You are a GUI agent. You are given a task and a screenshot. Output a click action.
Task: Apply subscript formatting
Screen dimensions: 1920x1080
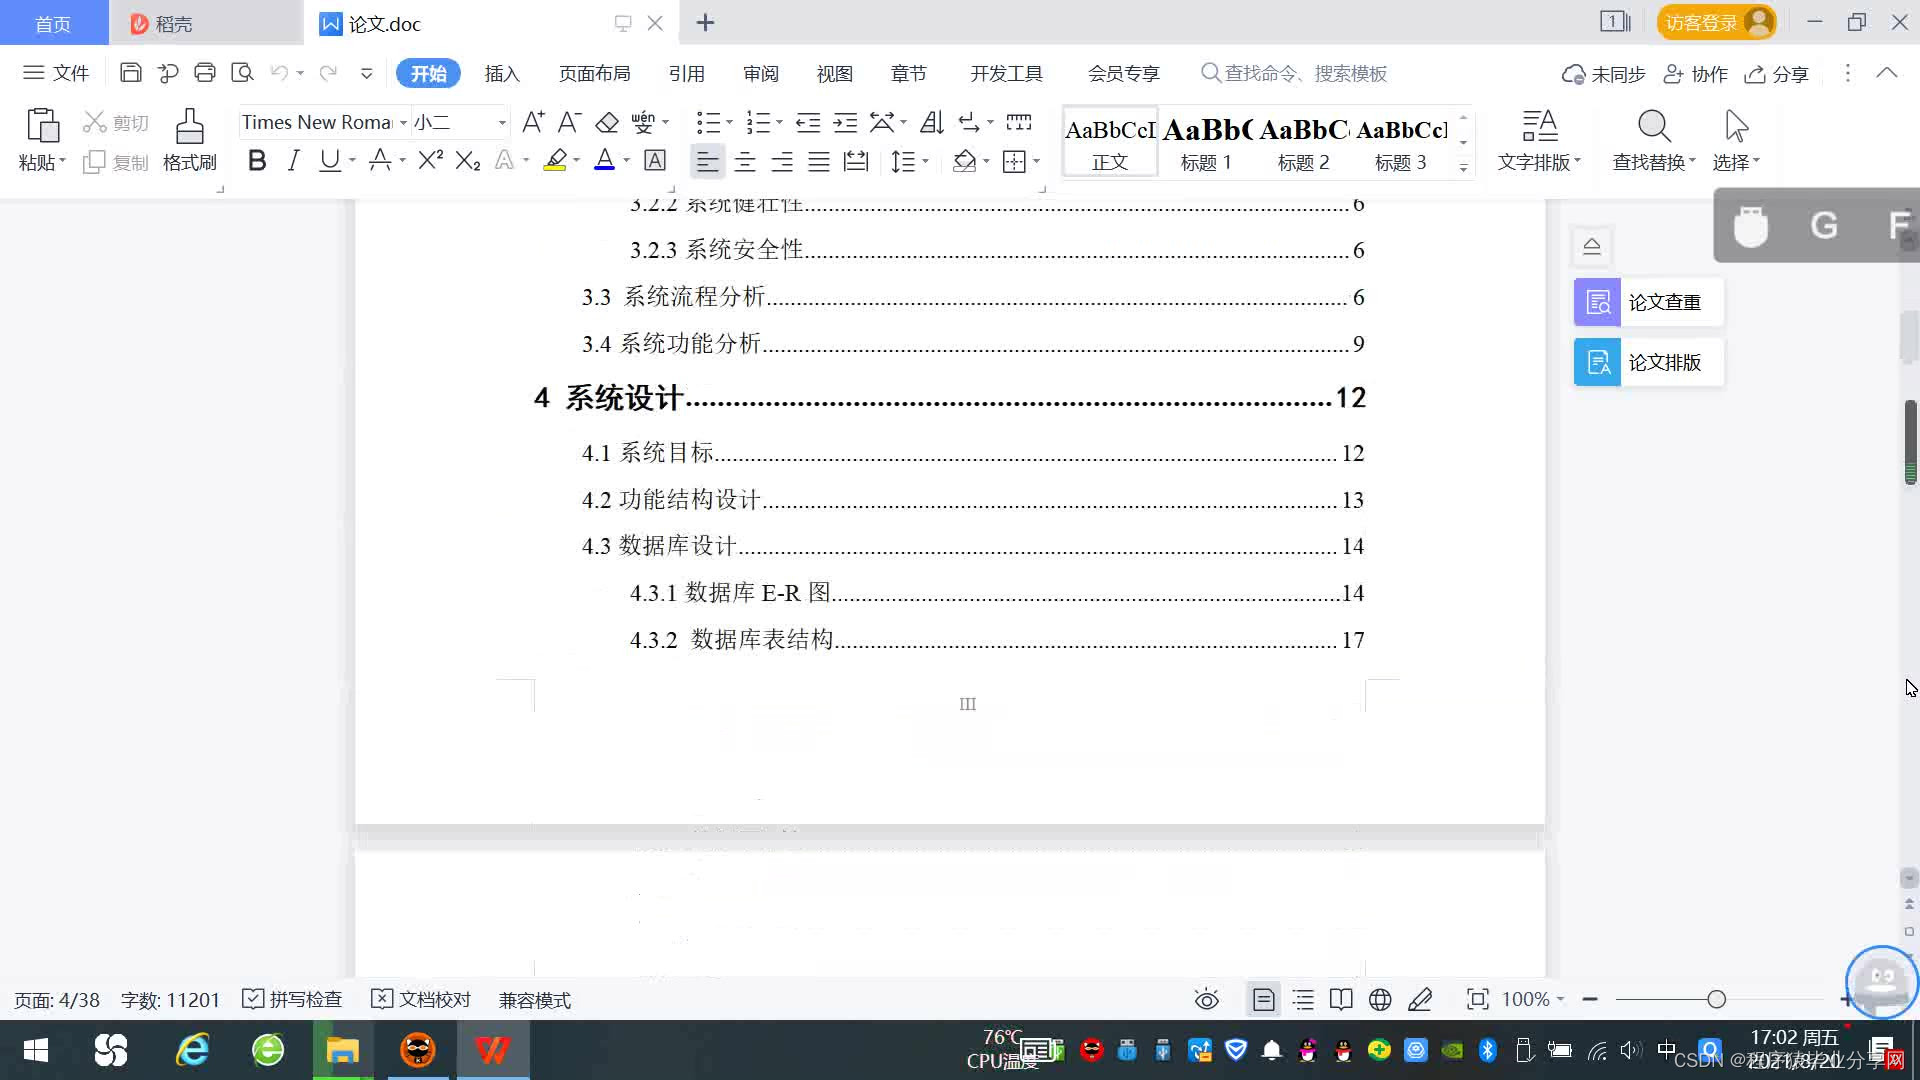coord(468,161)
